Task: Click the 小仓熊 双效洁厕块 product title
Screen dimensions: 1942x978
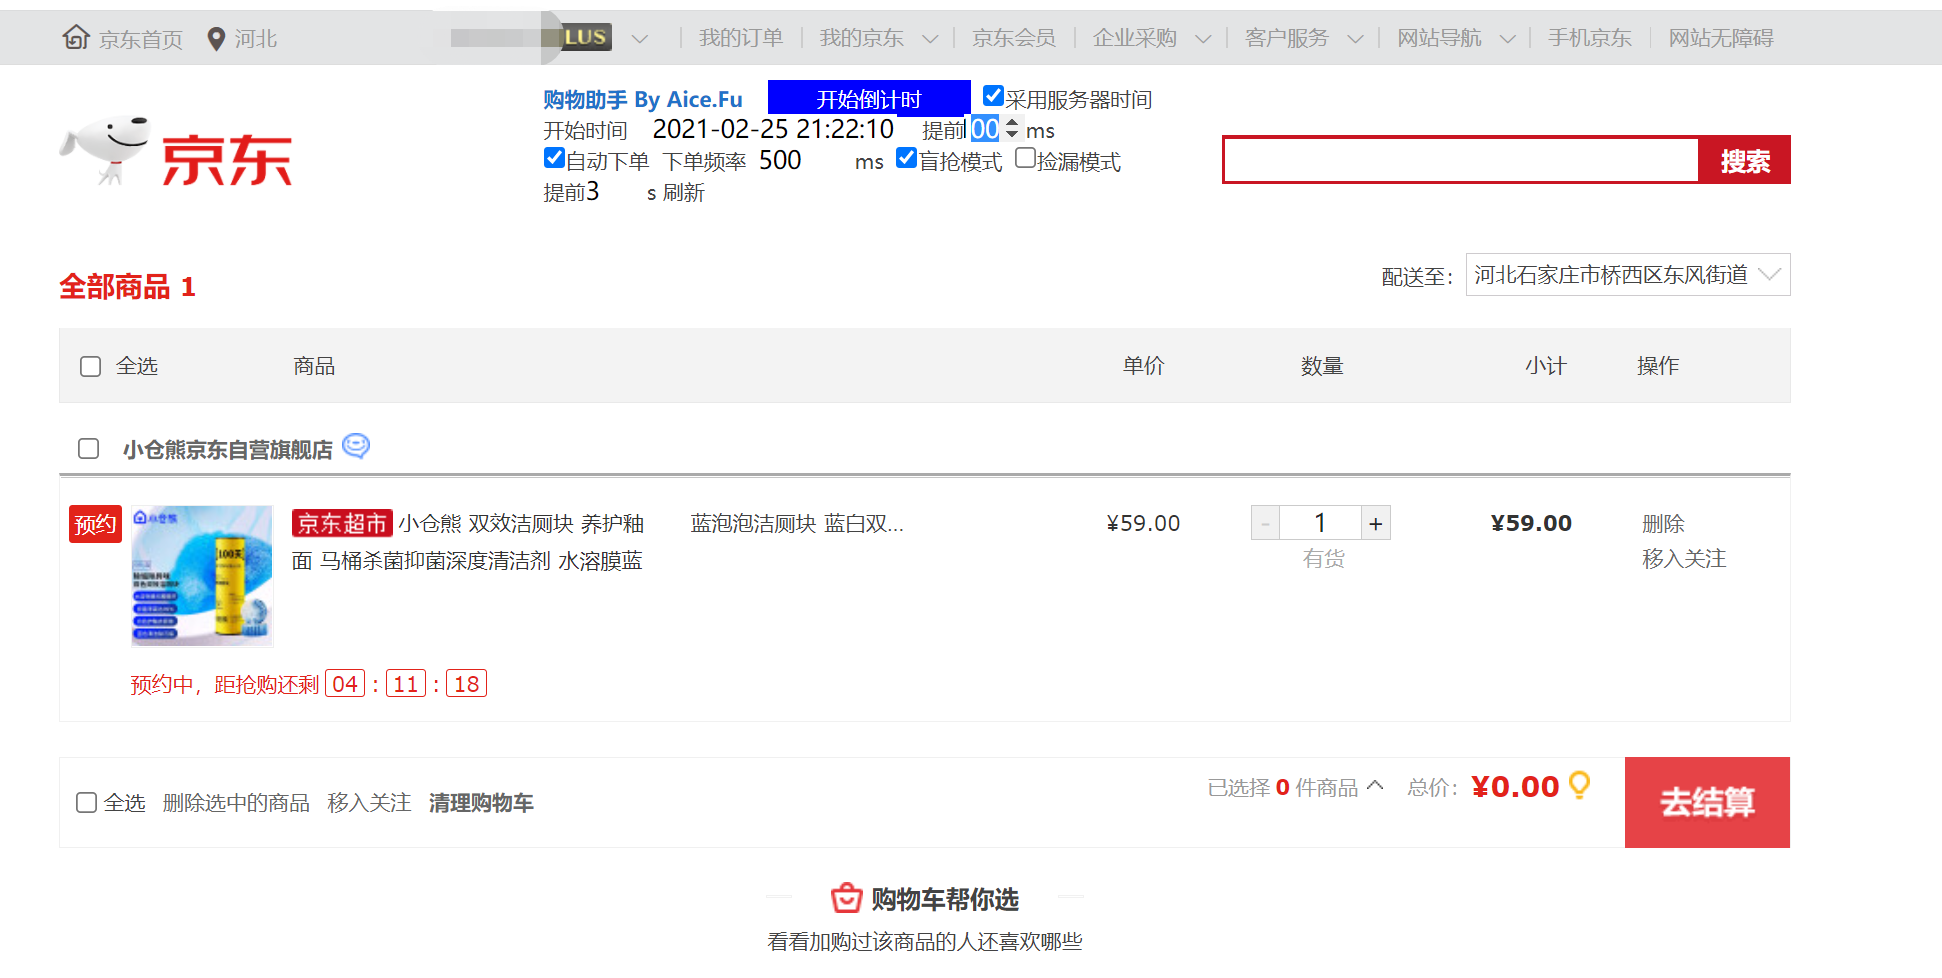Action: point(468,542)
